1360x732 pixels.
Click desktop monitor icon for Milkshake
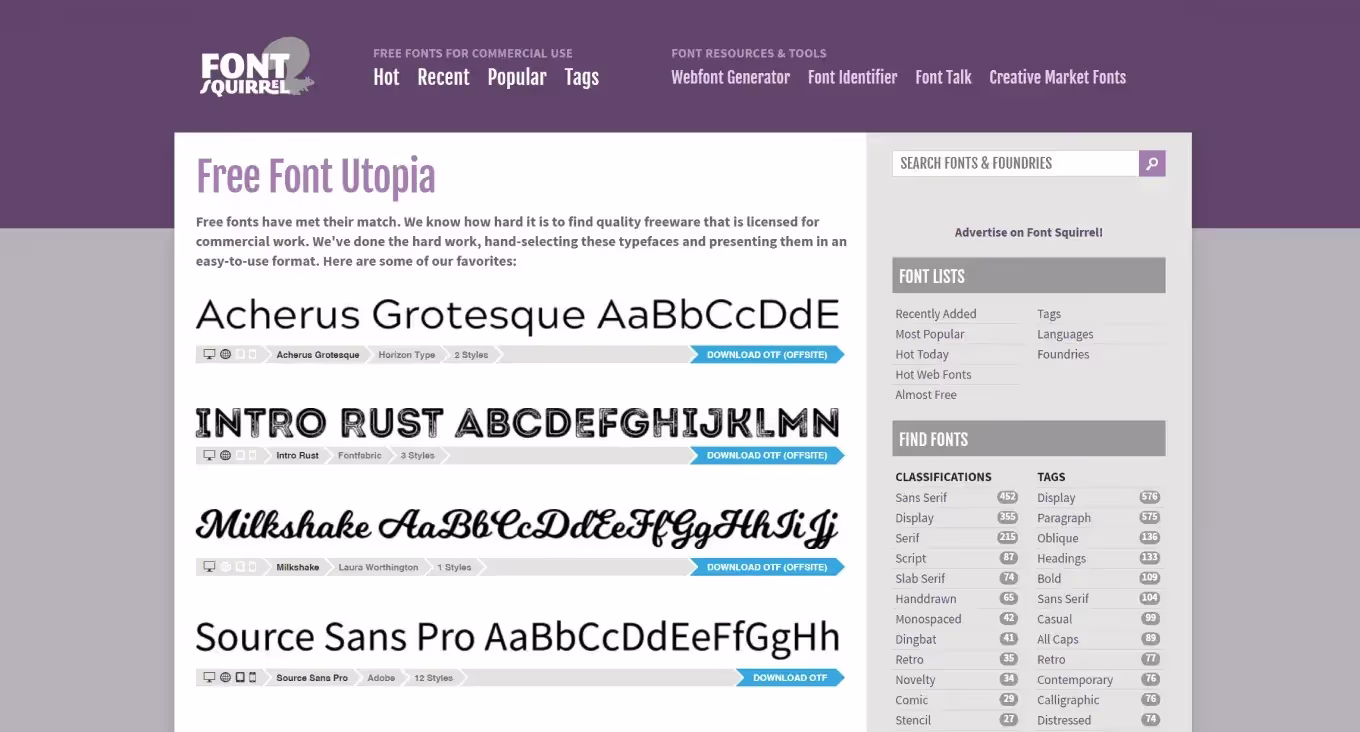pos(209,567)
